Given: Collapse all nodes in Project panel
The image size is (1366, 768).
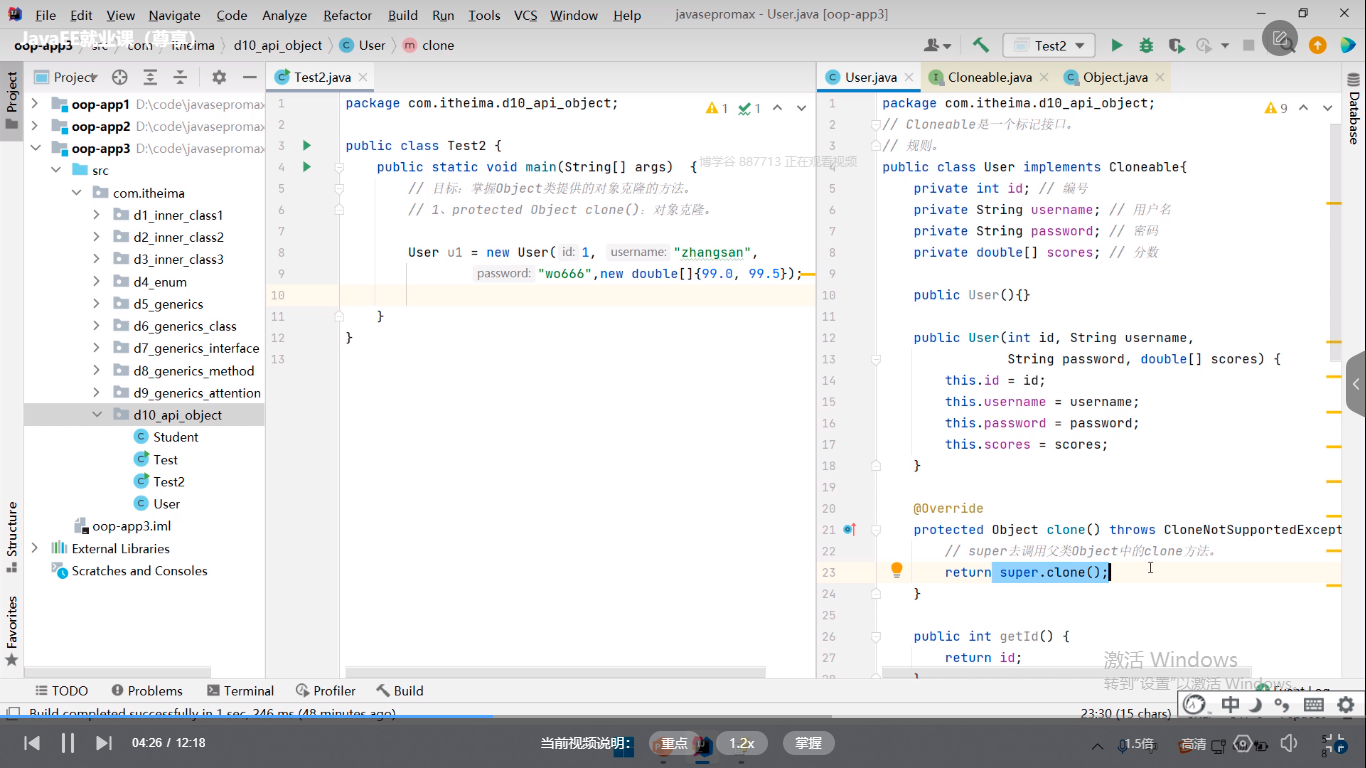Looking at the screenshot, I should (x=180, y=77).
